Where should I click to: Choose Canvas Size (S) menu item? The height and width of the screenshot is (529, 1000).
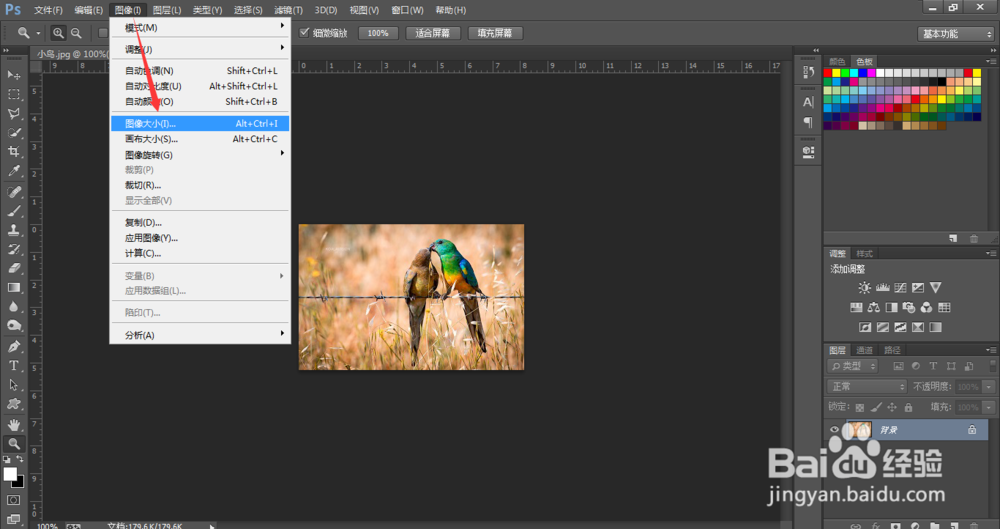200,138
